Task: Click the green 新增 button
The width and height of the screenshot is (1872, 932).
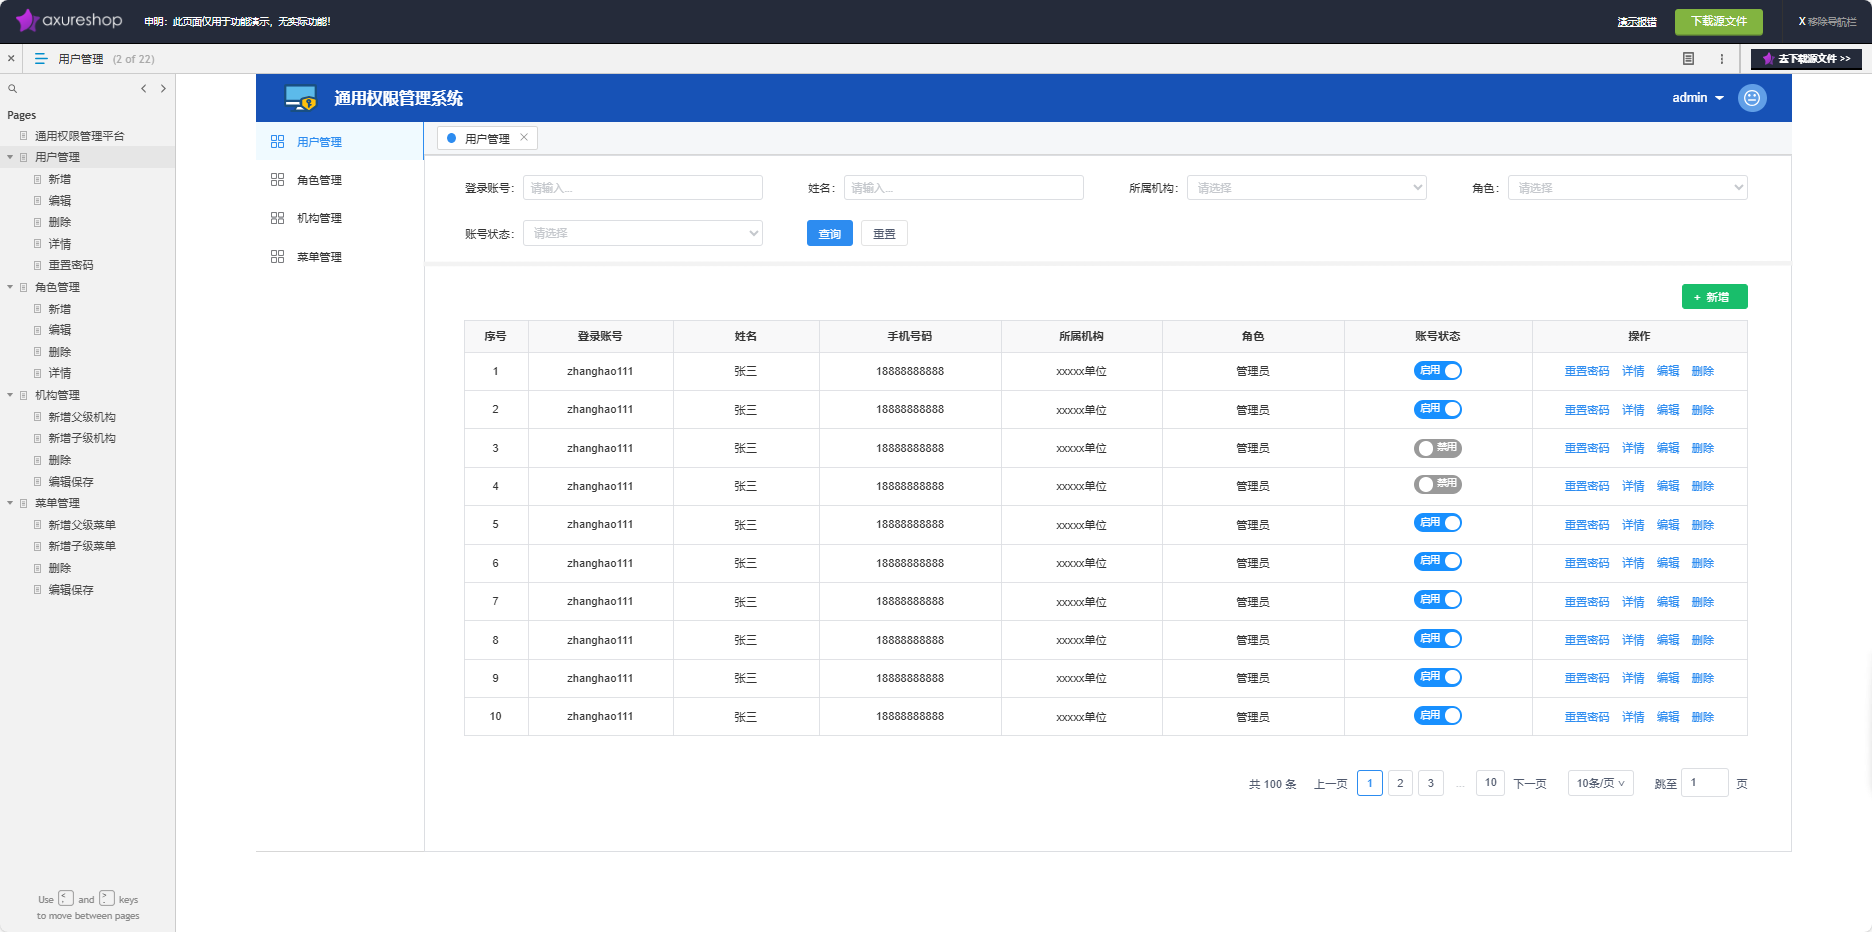Action: click(x=1714, y=297)
